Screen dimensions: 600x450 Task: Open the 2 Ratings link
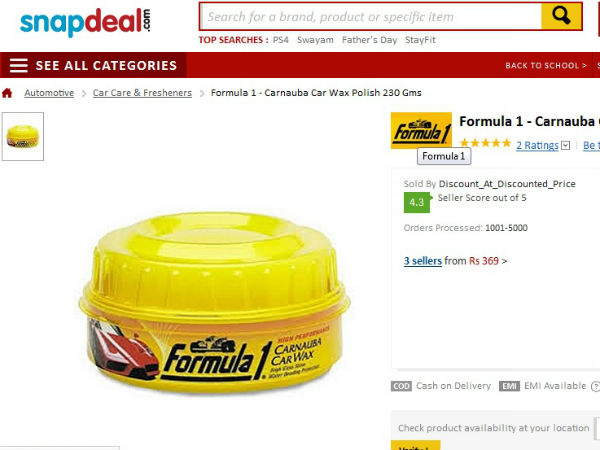[537, 145]
